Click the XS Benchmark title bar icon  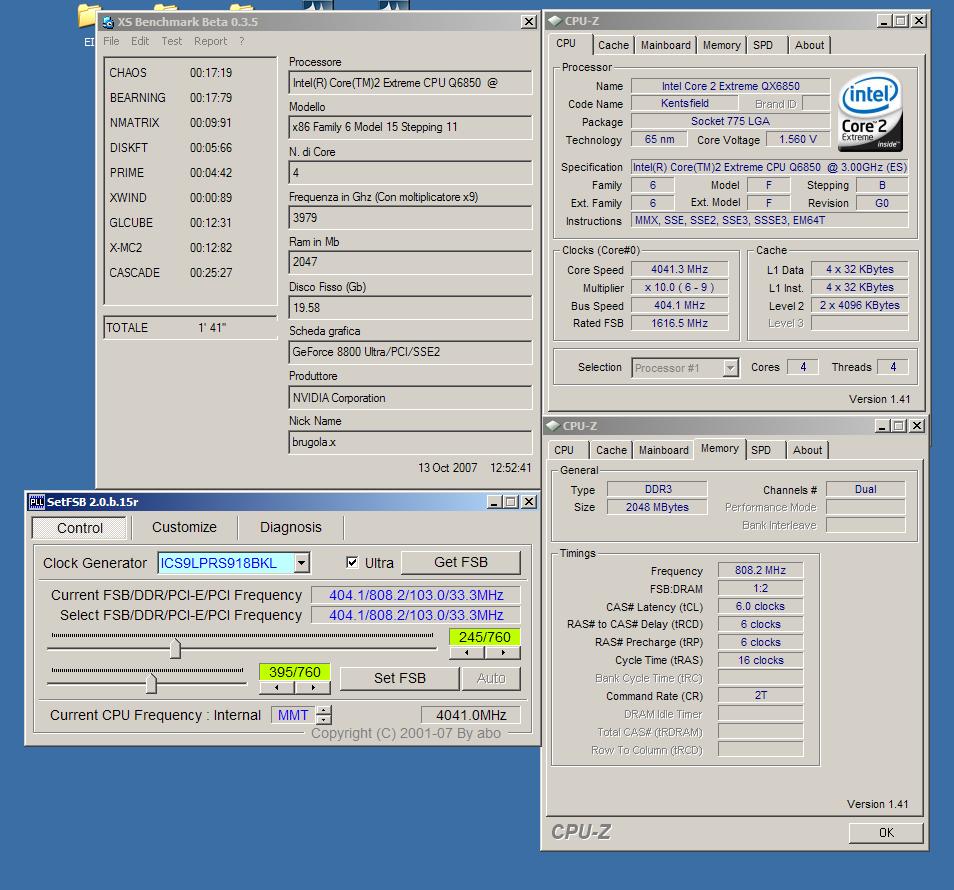108,22
